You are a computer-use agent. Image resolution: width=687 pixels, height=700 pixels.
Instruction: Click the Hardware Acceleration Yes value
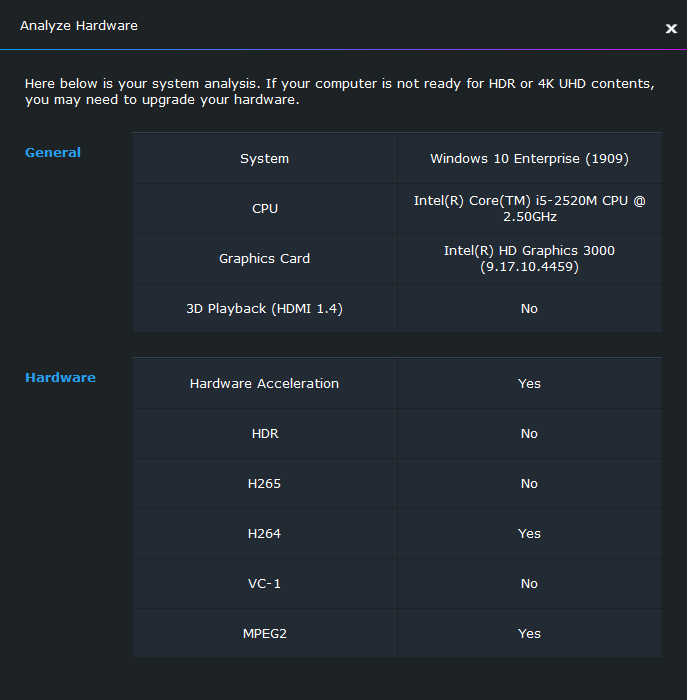point(529,384)
